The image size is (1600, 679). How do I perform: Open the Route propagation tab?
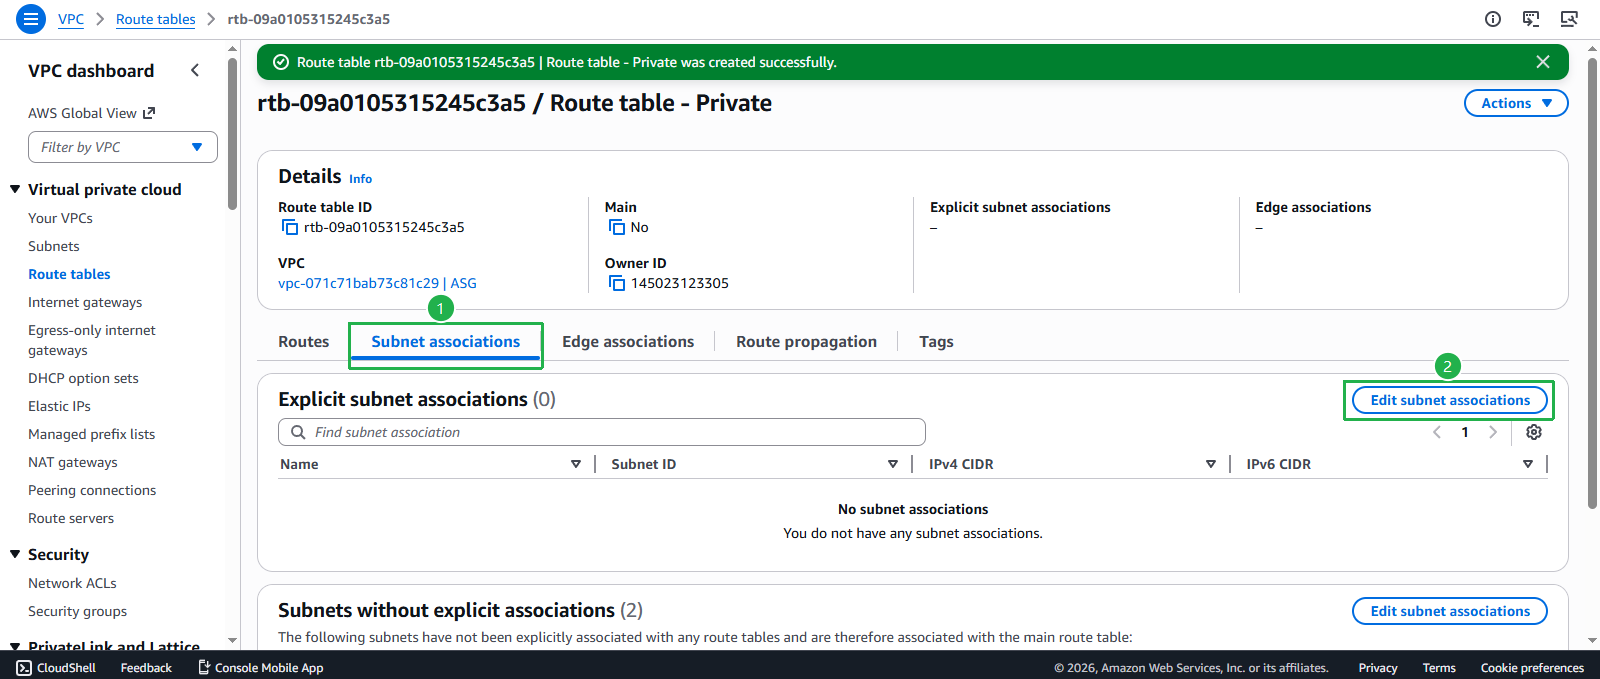(x=806, y=341)
